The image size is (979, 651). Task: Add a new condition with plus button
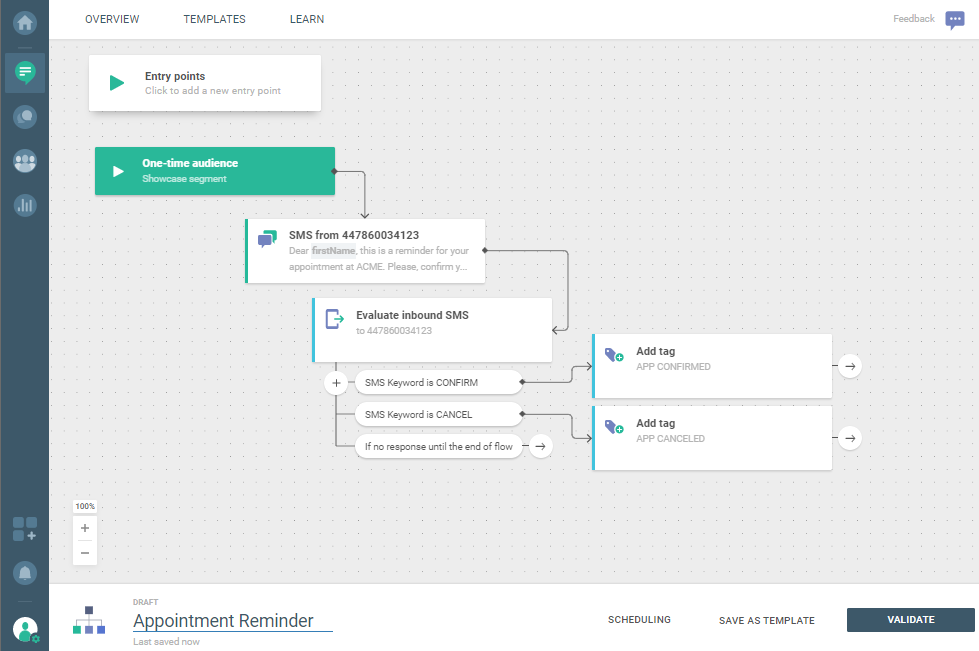336,383
